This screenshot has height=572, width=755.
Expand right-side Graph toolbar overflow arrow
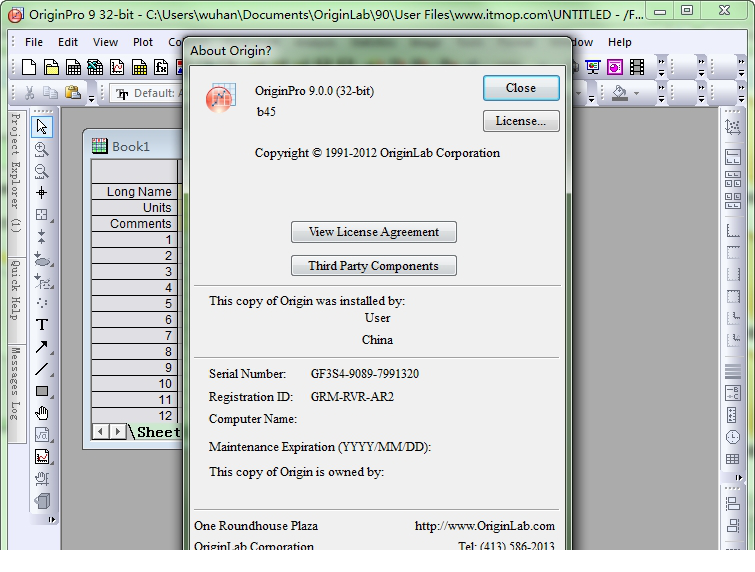pyautogui.click(x=738, y=478)
